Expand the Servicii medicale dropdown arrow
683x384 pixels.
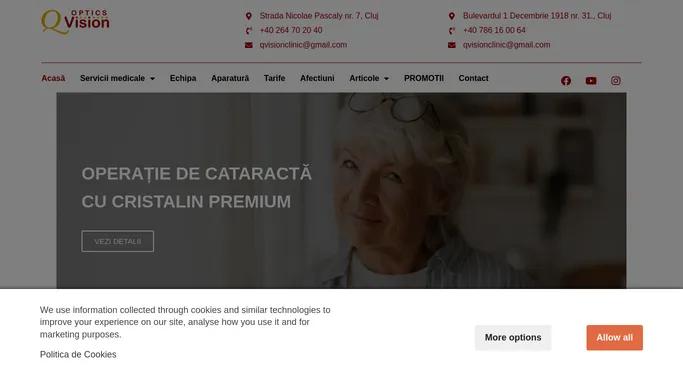pyautogui.click(x=152, y=79)
